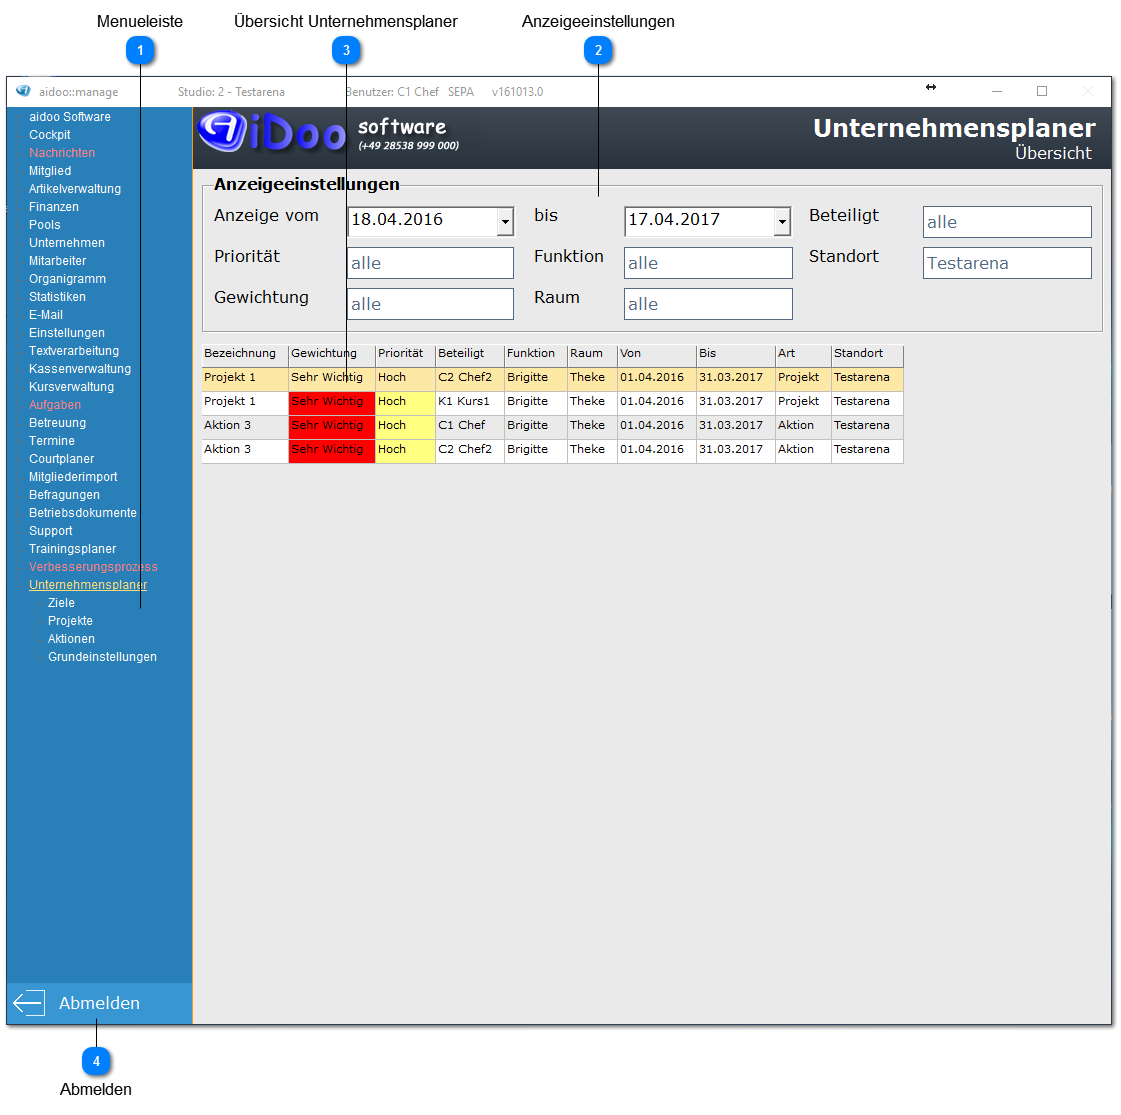Click the Beteiligt filter field

click(x=1007, y=222)
